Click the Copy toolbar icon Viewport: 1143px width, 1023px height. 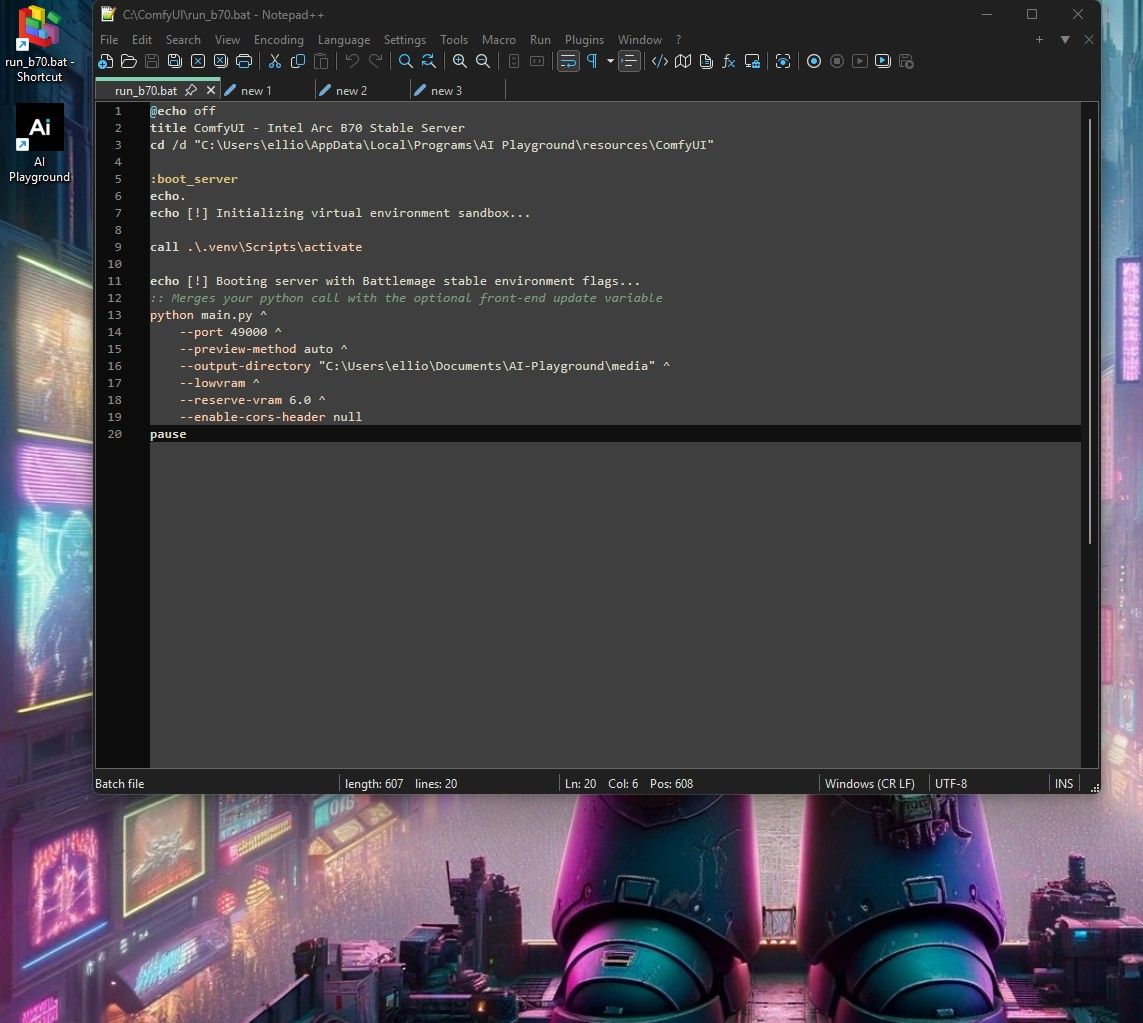[x=298, y=61]
